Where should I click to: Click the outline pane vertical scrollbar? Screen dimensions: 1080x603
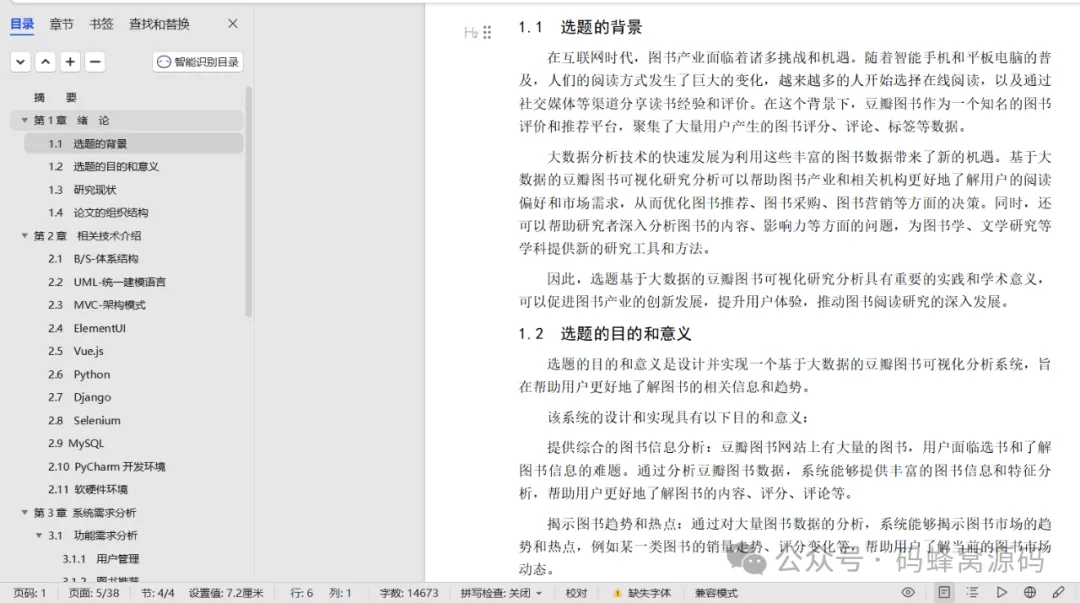click(249, 201)
